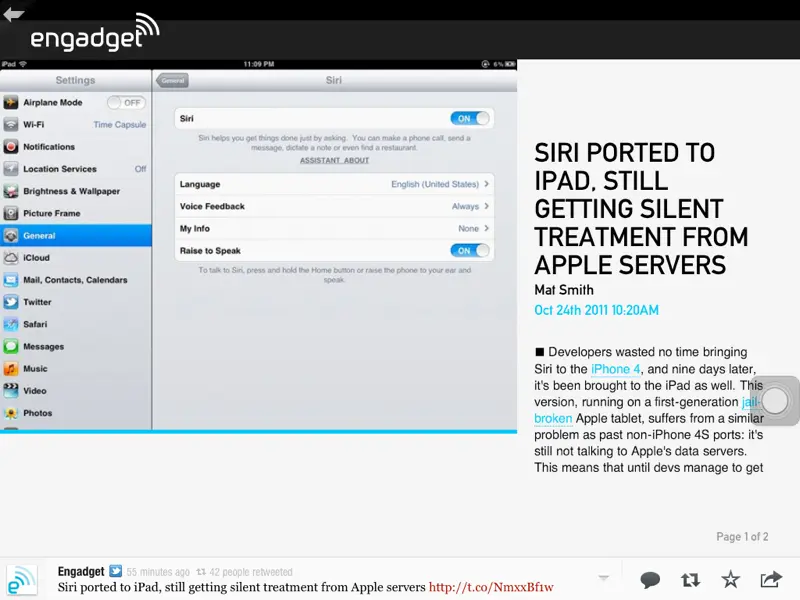800x600 pixels.
Task: Expand the tweet options down arrow
Action: (603, 578)
